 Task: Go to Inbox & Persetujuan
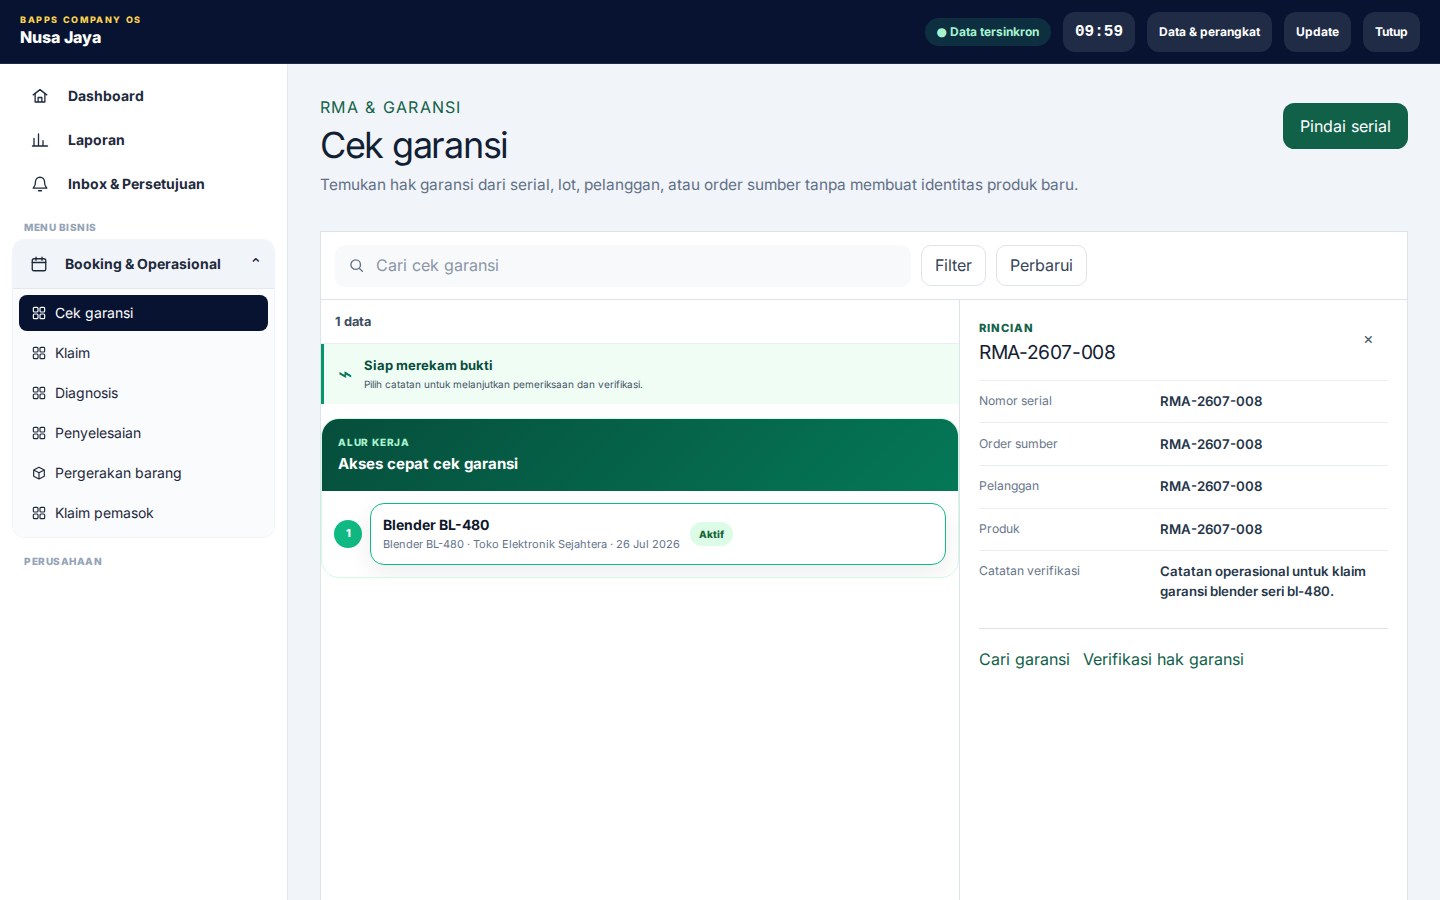[144, 184]
